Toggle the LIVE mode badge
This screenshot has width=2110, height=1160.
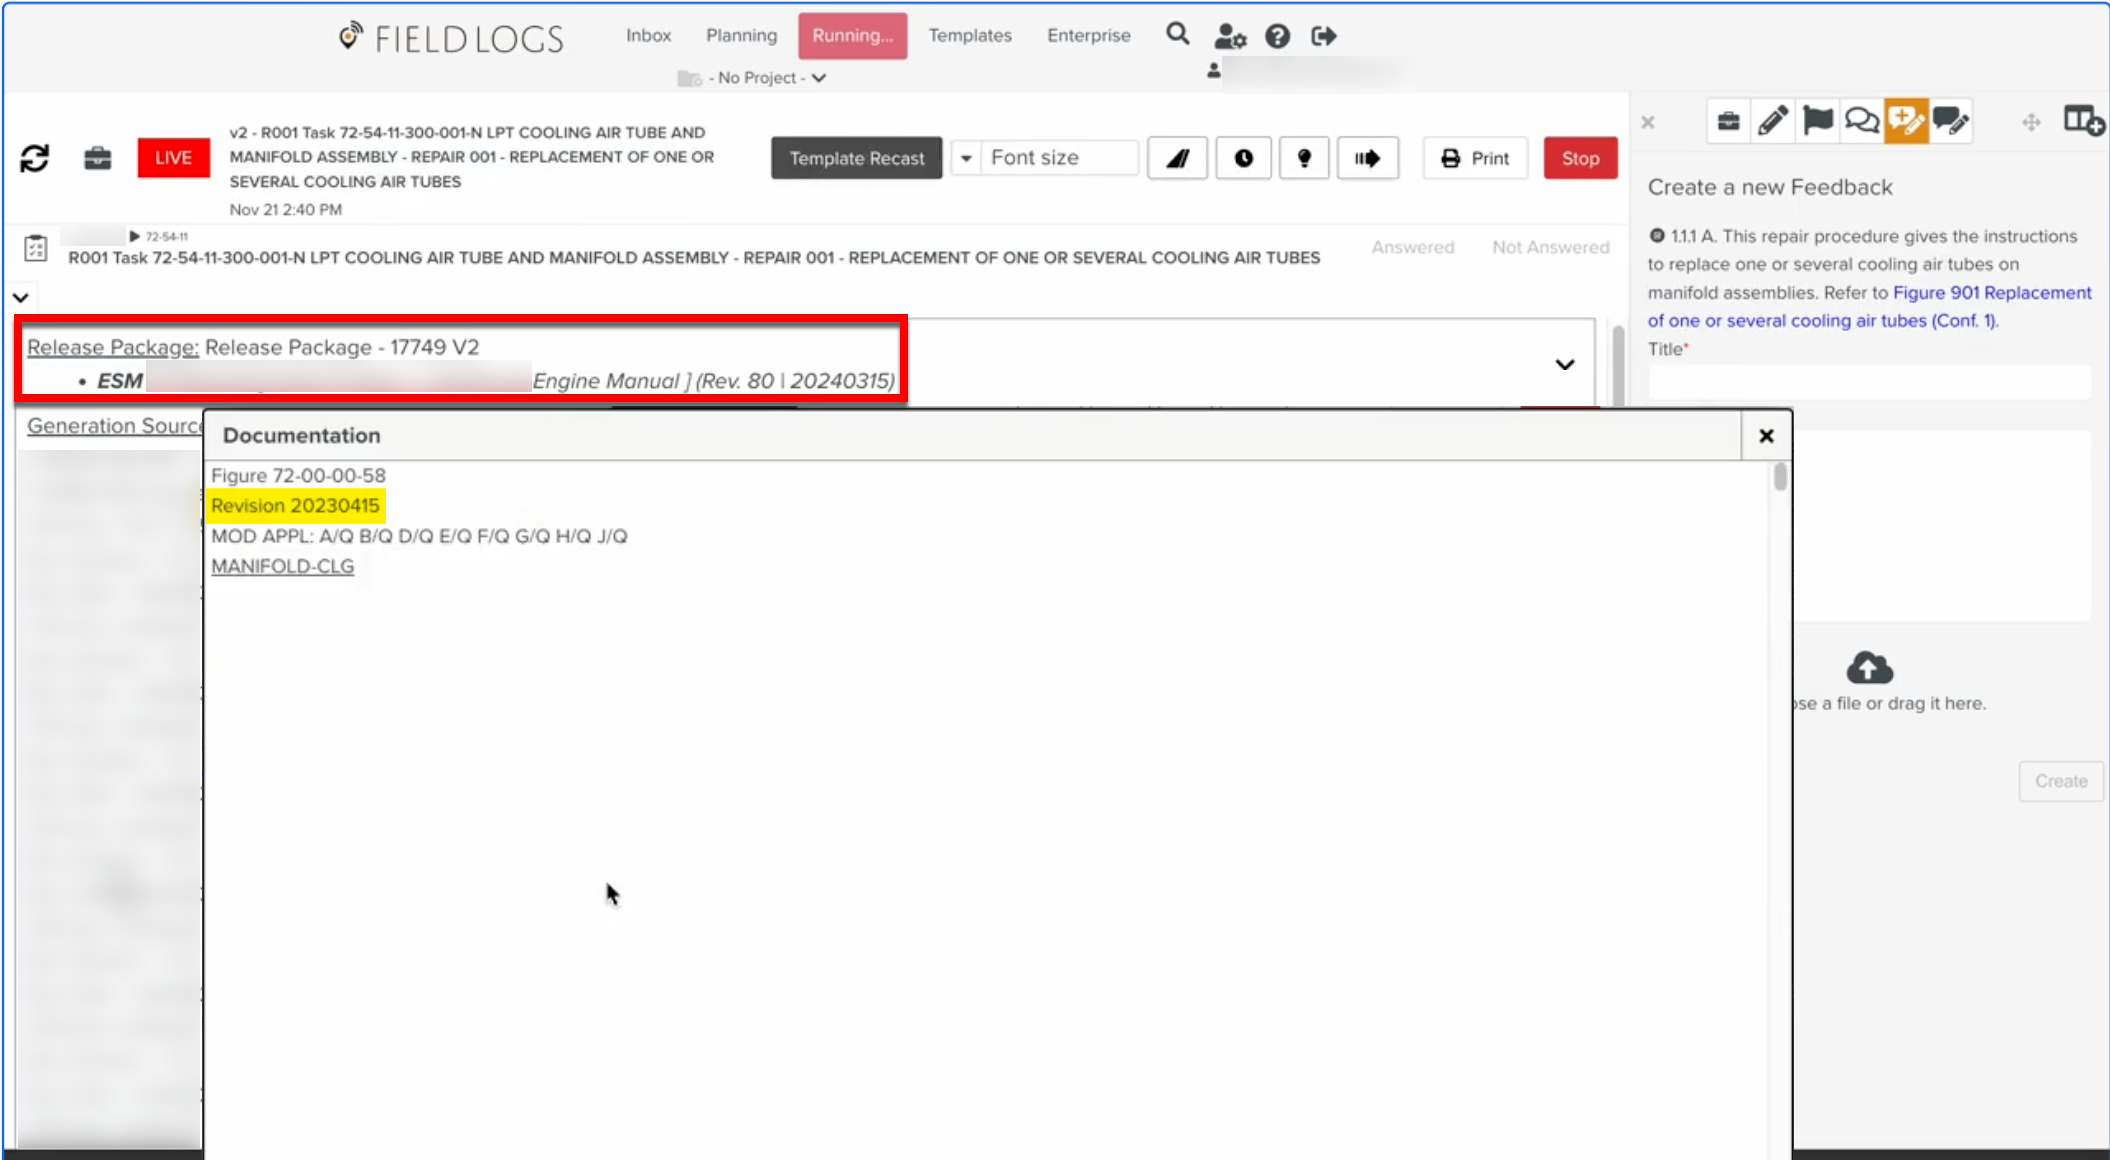pyautogui.click(x=173, y=158)
